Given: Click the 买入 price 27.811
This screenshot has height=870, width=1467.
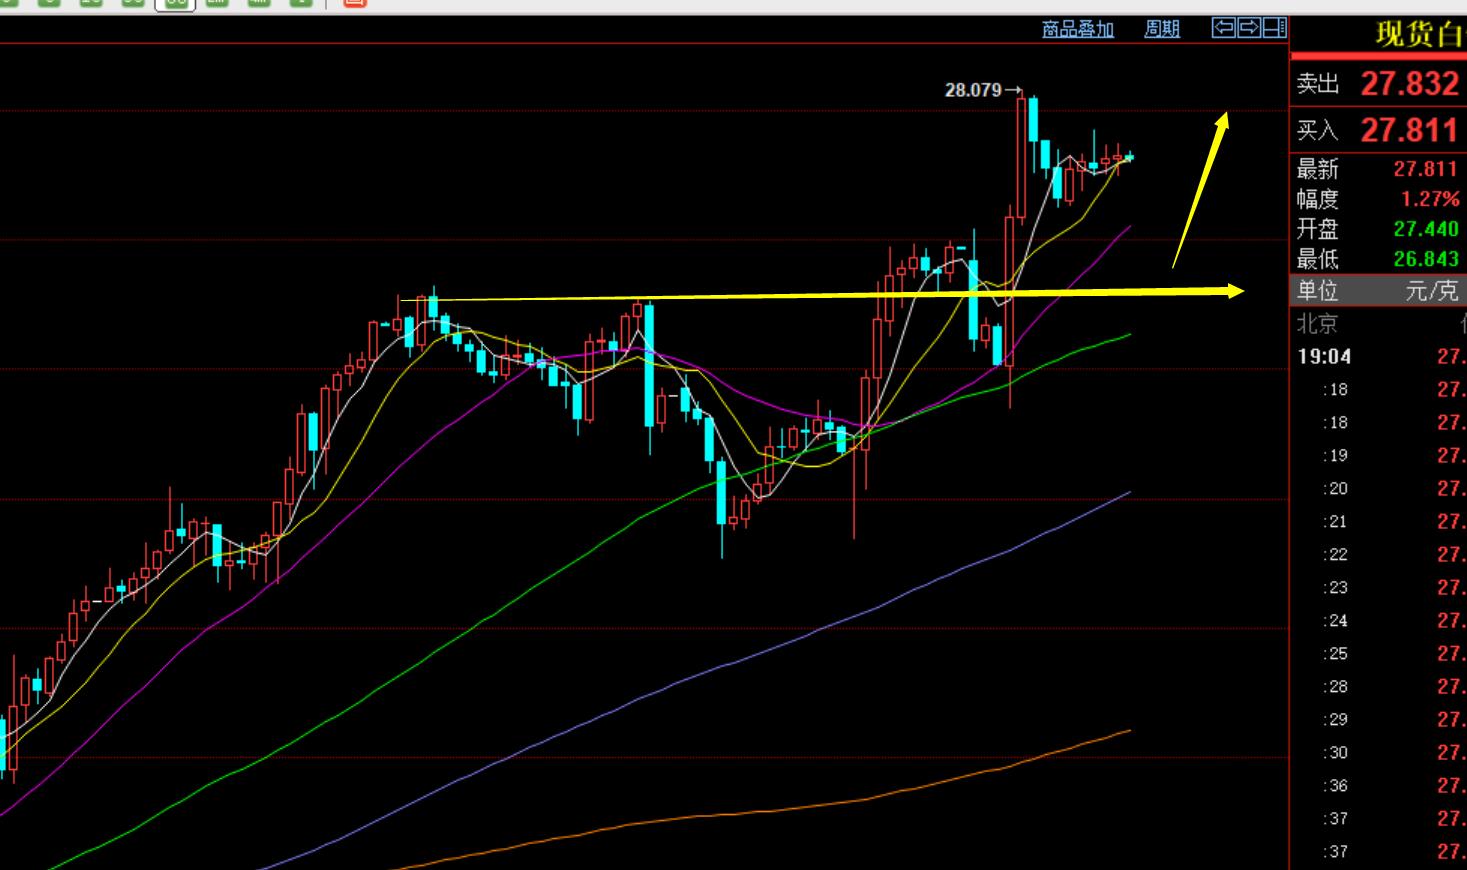Looking at the screenshot, I should tap(1410, 130).
